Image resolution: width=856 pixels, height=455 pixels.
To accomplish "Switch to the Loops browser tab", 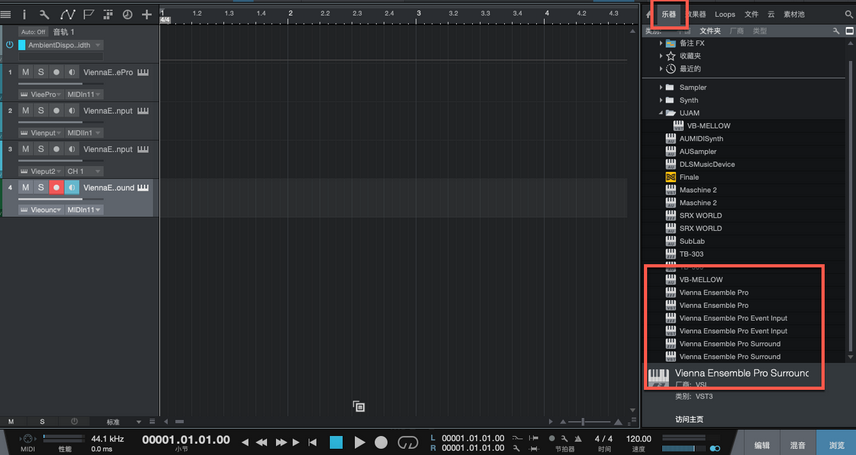I will (725, 14).
